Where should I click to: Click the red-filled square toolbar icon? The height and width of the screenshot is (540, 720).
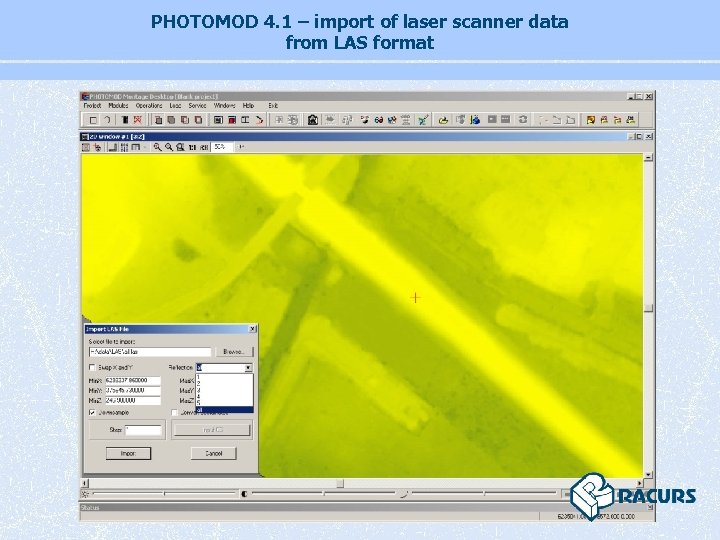point(232,120)
